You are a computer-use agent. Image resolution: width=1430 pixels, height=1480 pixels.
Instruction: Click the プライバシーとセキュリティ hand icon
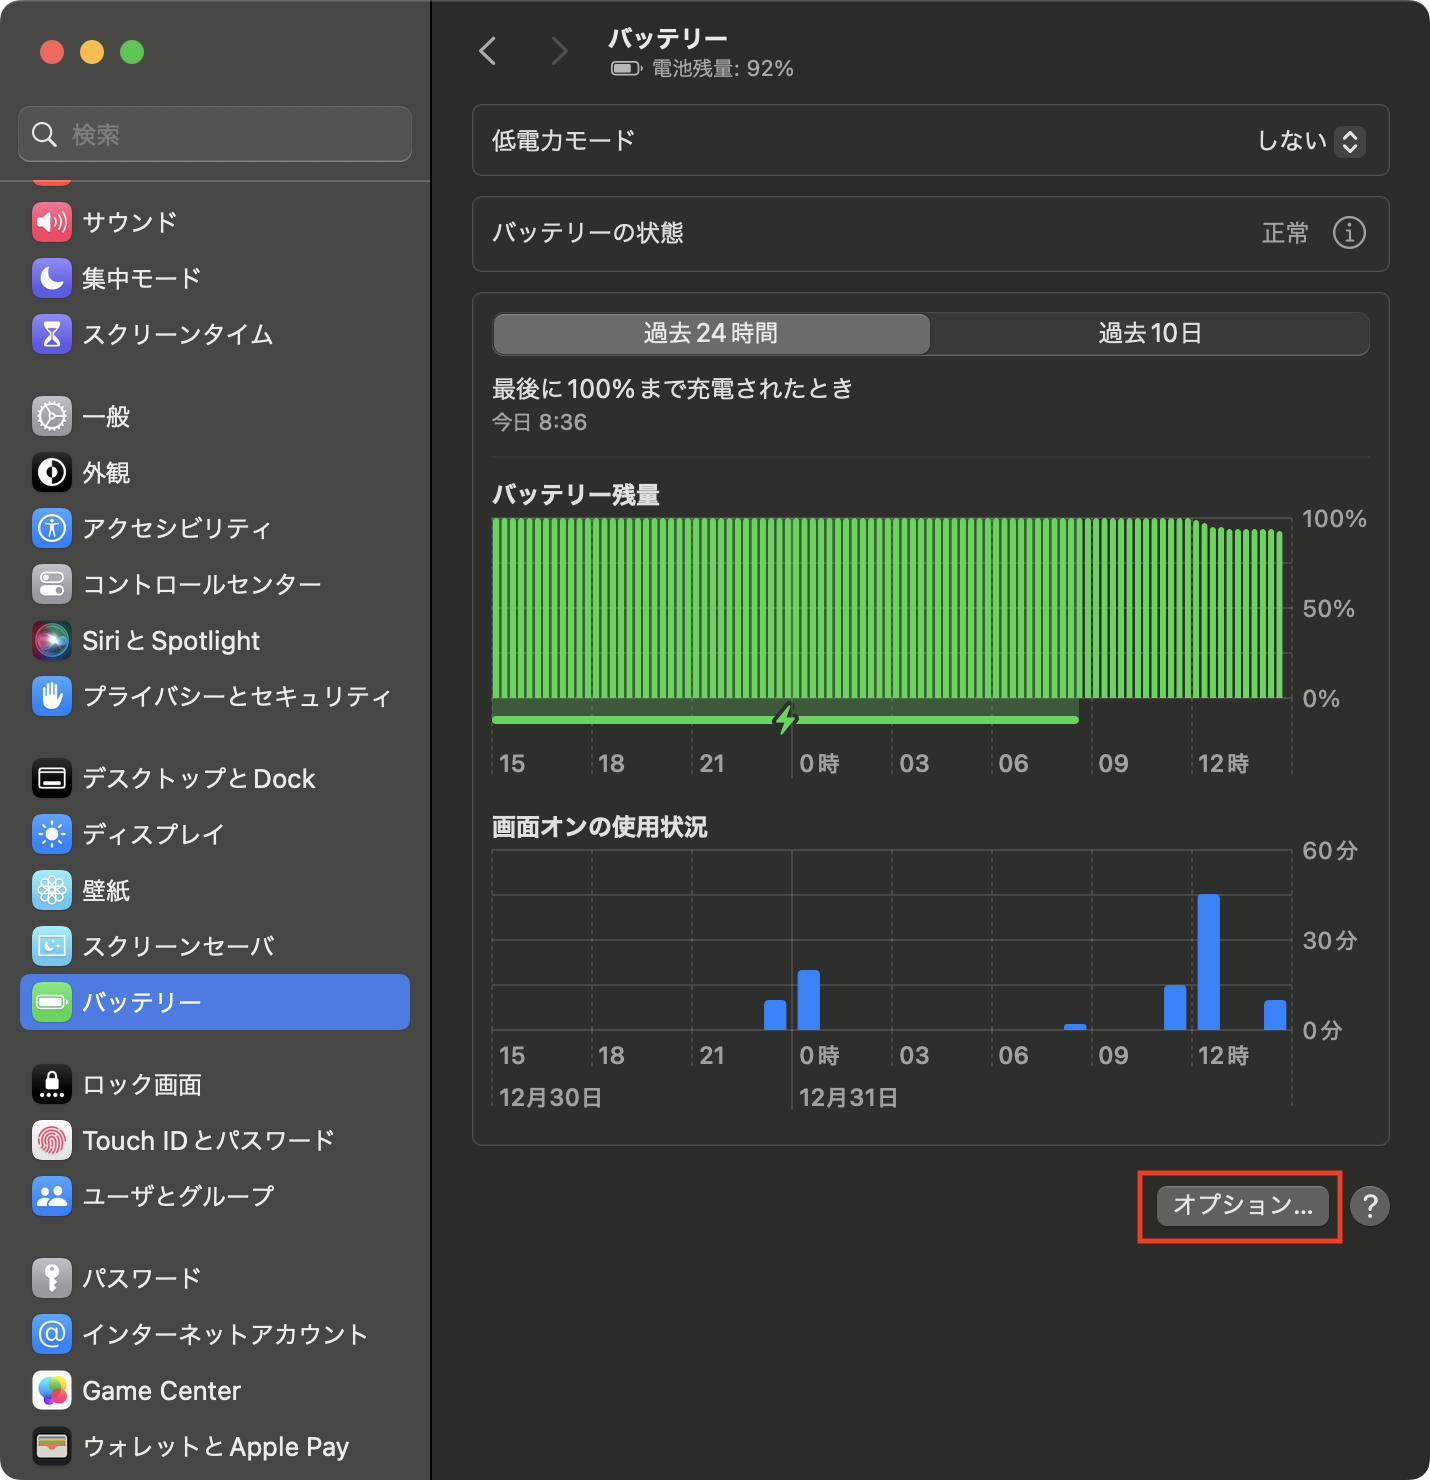click(52, 696)
